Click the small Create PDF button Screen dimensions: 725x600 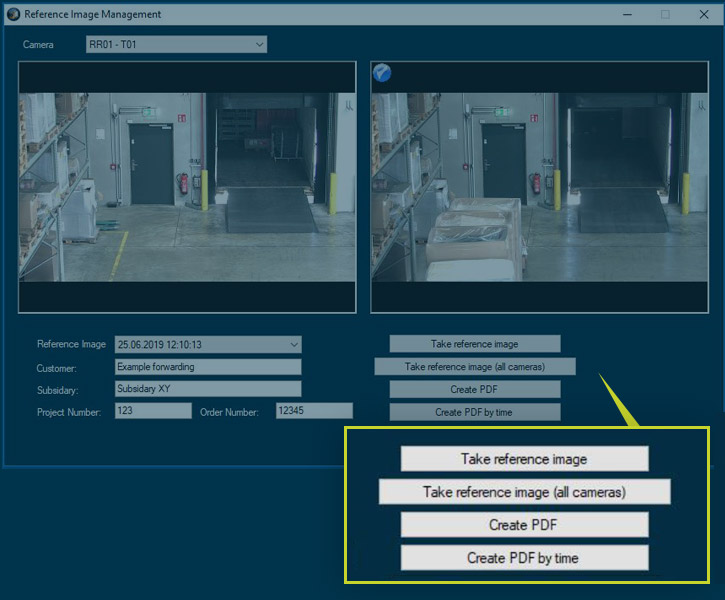click(x=475, y=389)
